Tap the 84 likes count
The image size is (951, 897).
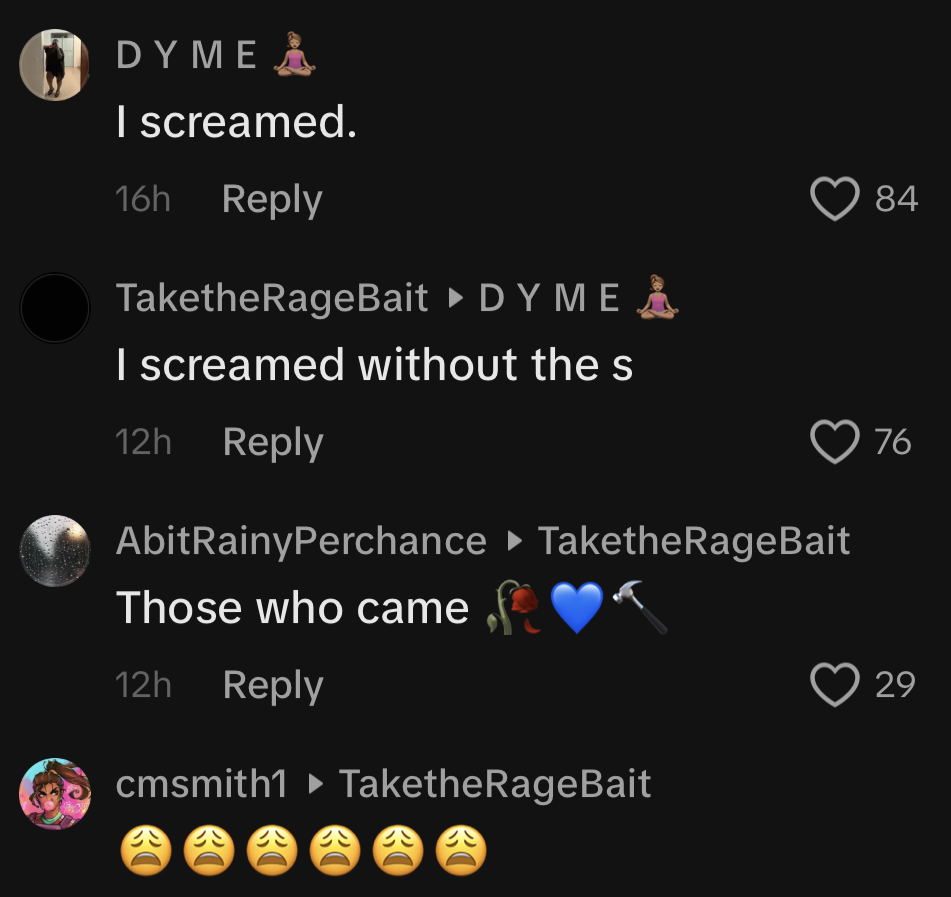896,198
